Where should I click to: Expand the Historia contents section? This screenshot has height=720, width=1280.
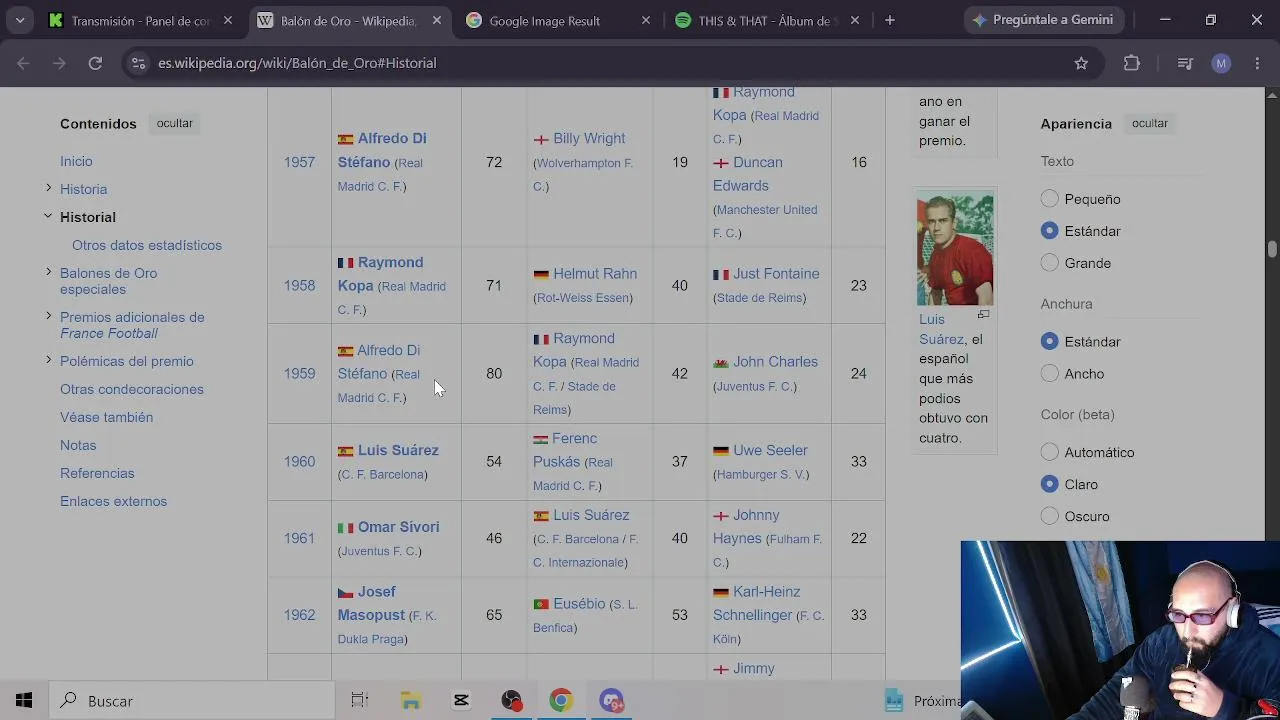48,188
